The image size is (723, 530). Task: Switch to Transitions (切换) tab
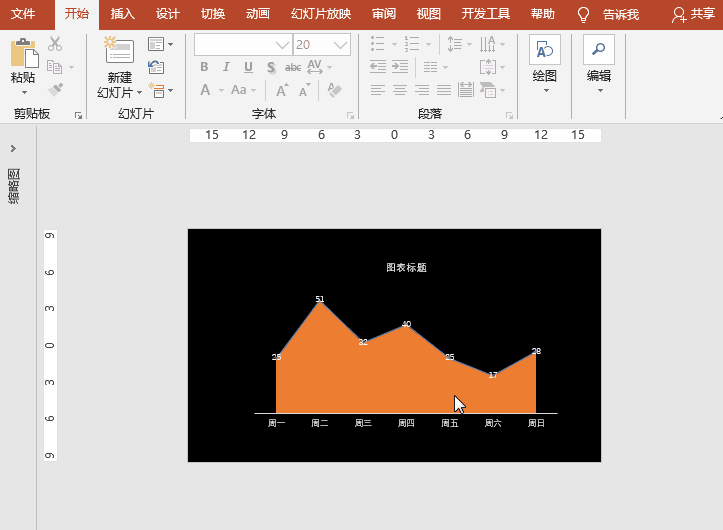(213, 14)
